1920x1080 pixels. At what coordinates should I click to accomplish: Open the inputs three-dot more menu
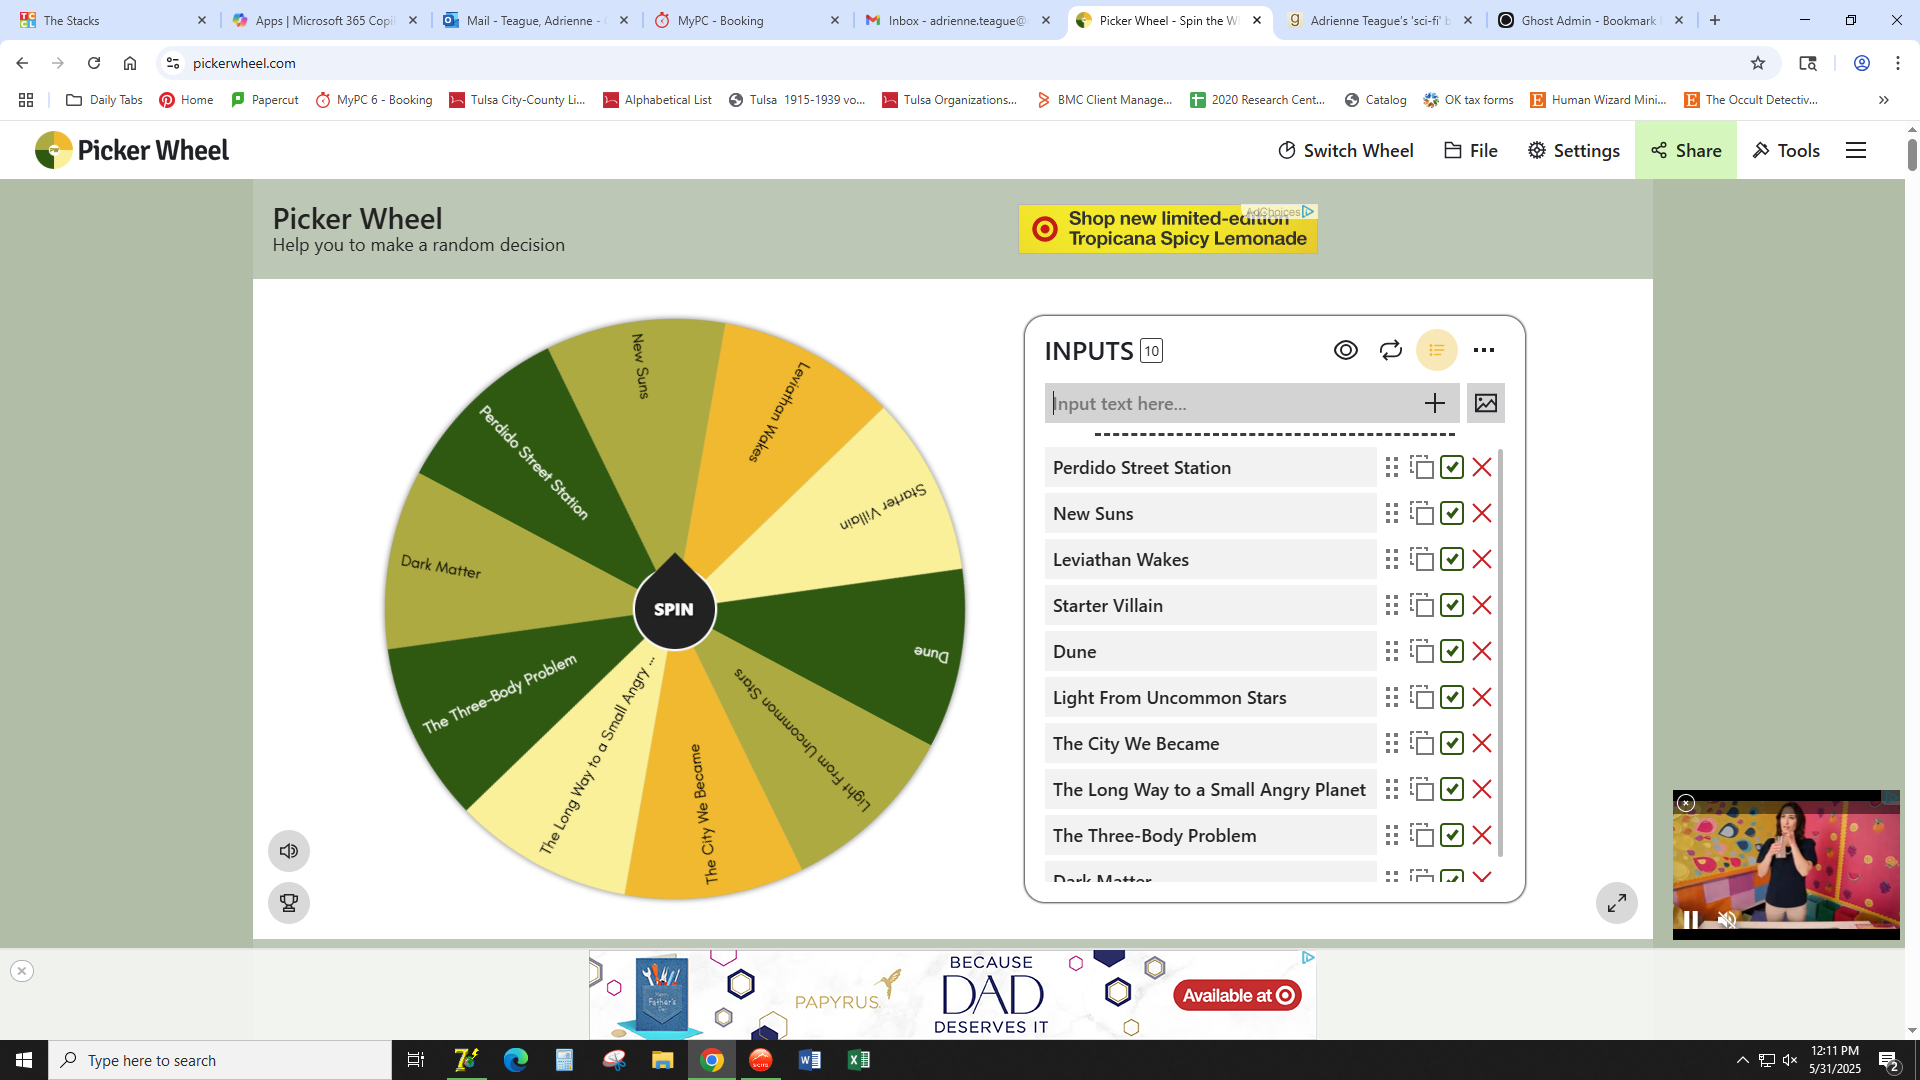[1484, 350]
